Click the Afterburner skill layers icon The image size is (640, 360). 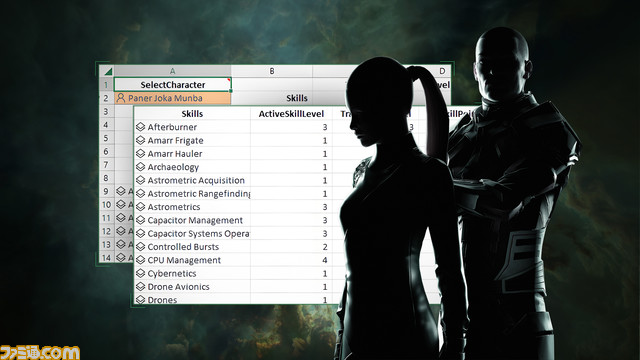tap(140, 127)
